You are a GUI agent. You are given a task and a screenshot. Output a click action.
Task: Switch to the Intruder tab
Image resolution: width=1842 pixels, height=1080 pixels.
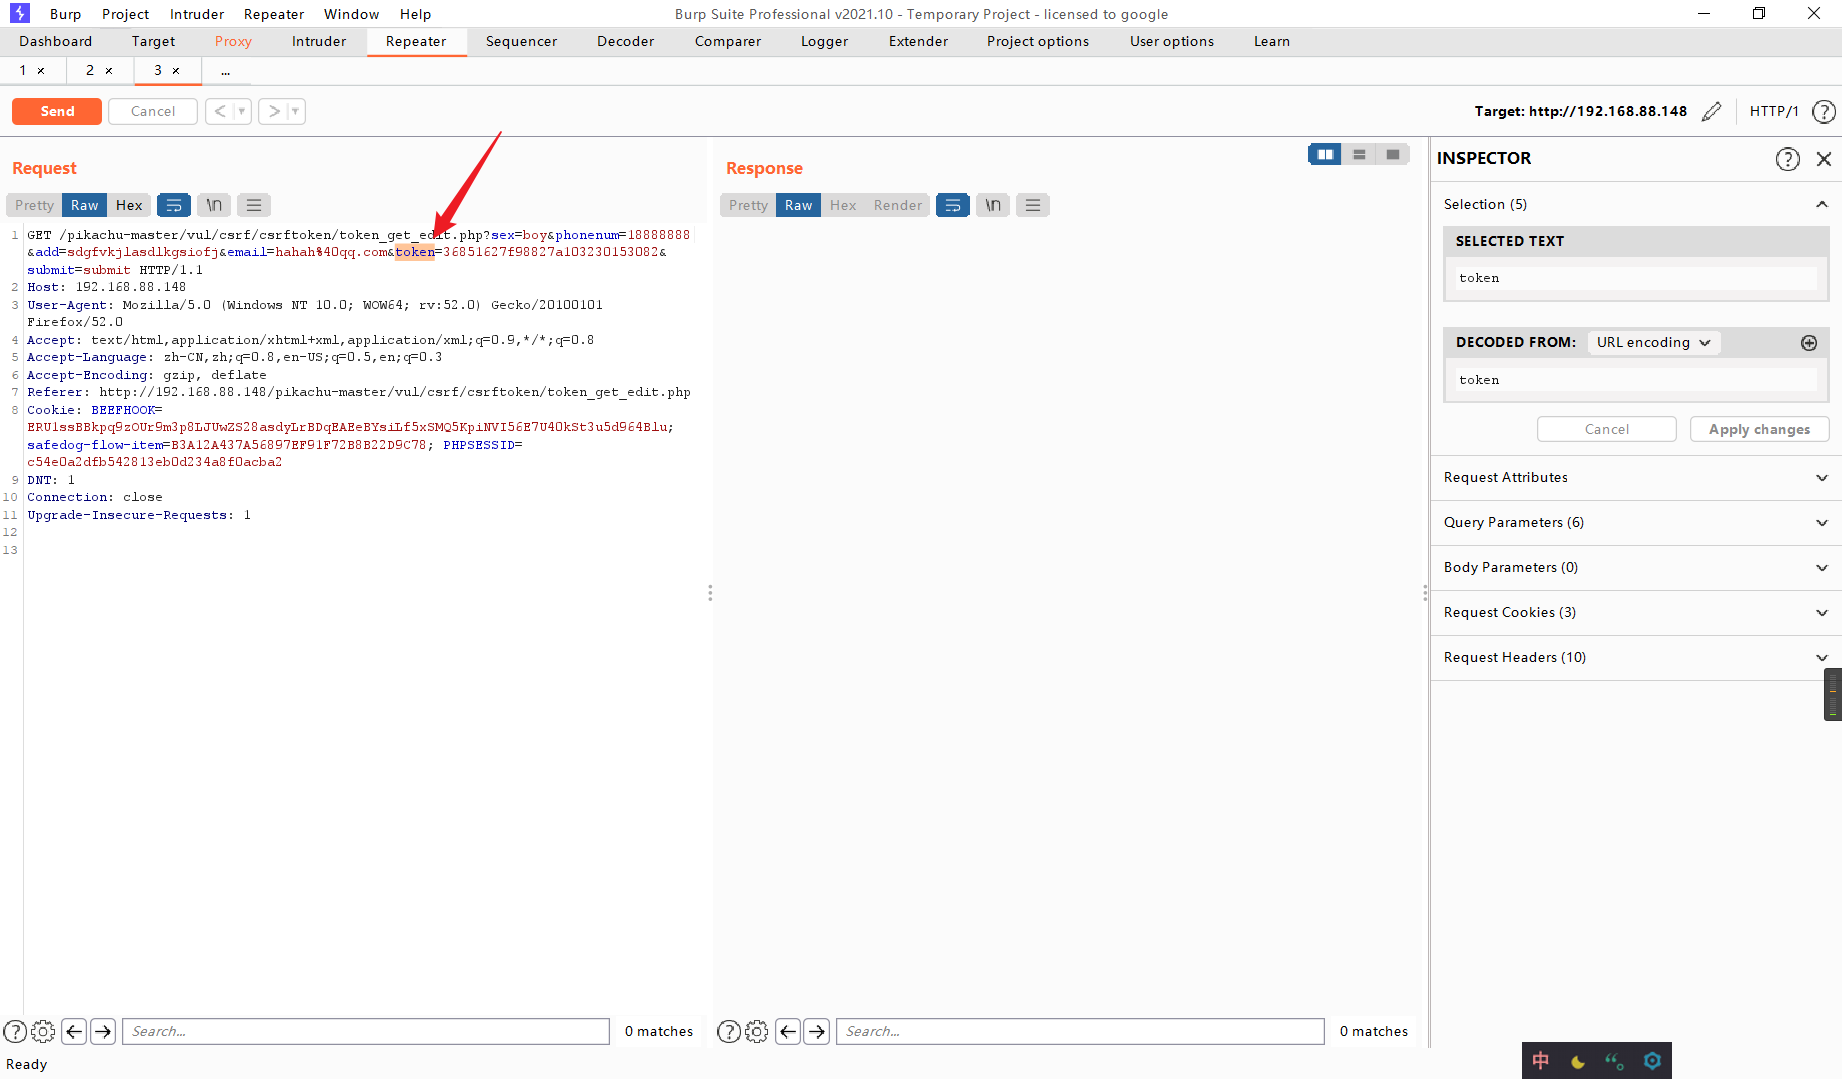coord(318,41)
